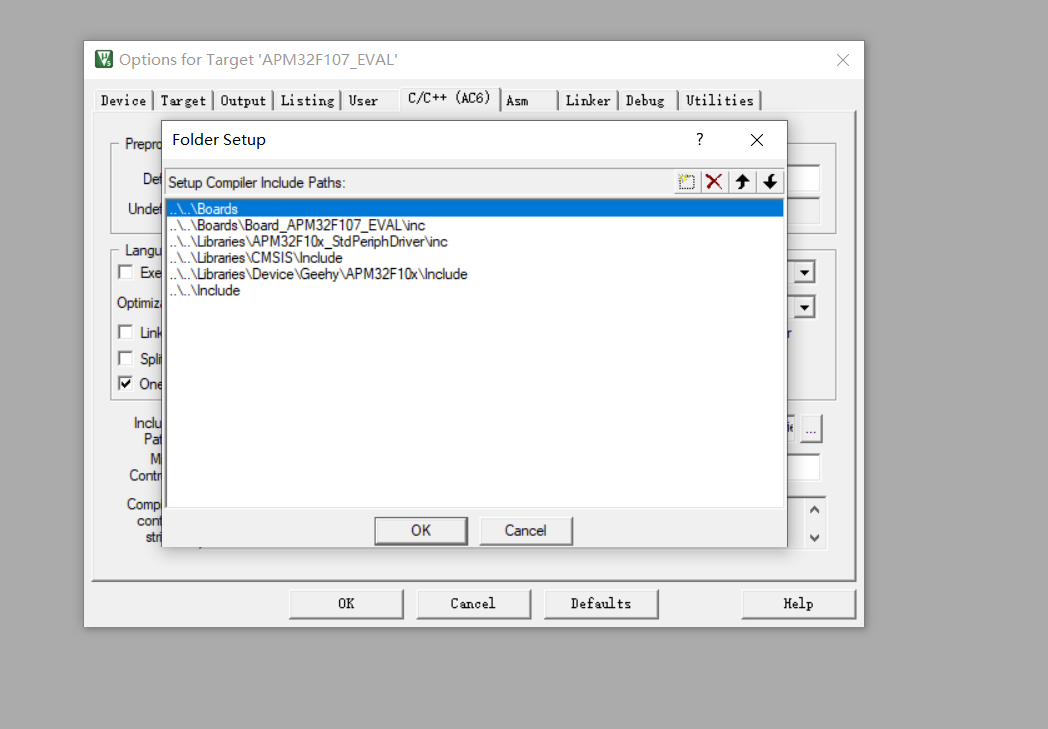Screen dimensions: 1048x729
Task: Switch to the Device tab
Action: point(124,101)
